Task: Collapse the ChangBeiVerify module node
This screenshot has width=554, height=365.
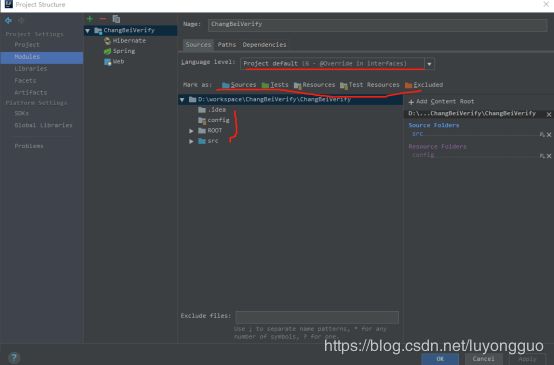Action: click(88, 31)
